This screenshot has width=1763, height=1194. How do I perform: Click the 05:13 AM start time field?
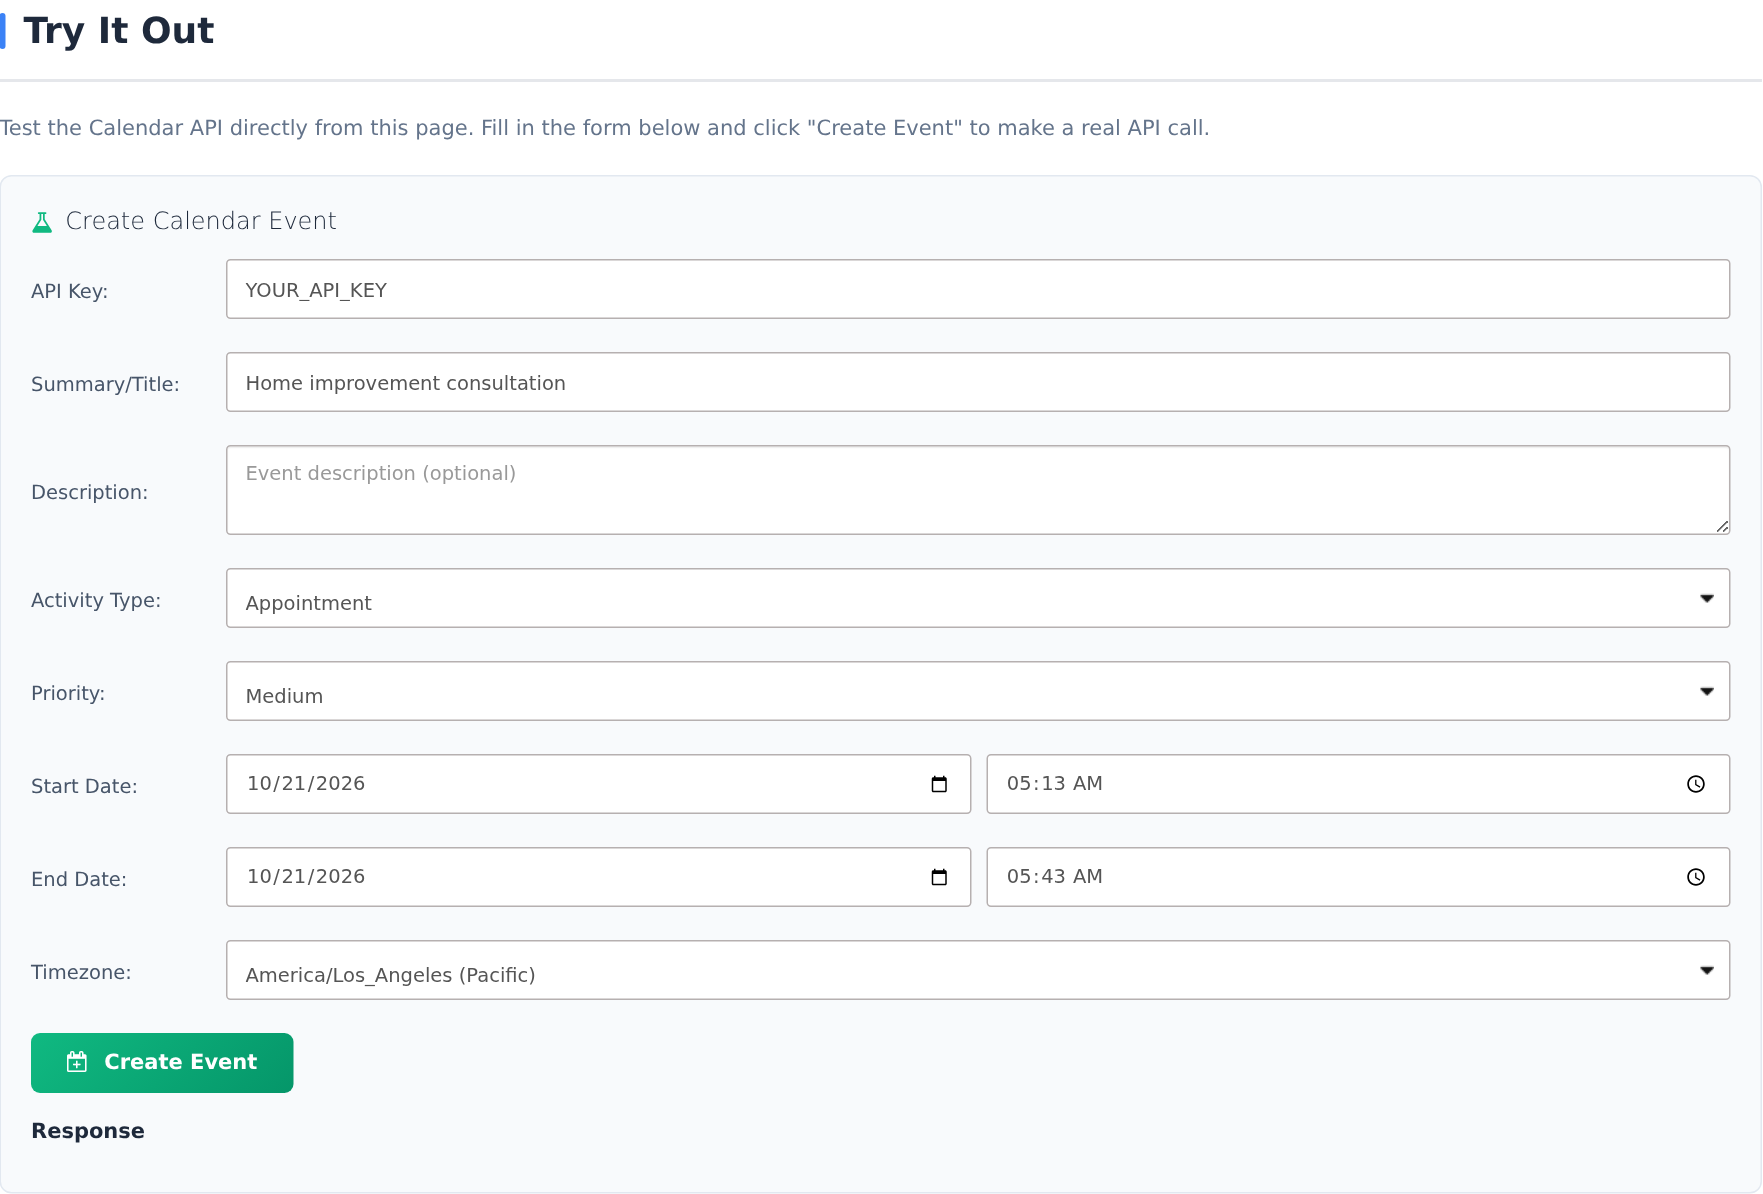coord(1358,784)
